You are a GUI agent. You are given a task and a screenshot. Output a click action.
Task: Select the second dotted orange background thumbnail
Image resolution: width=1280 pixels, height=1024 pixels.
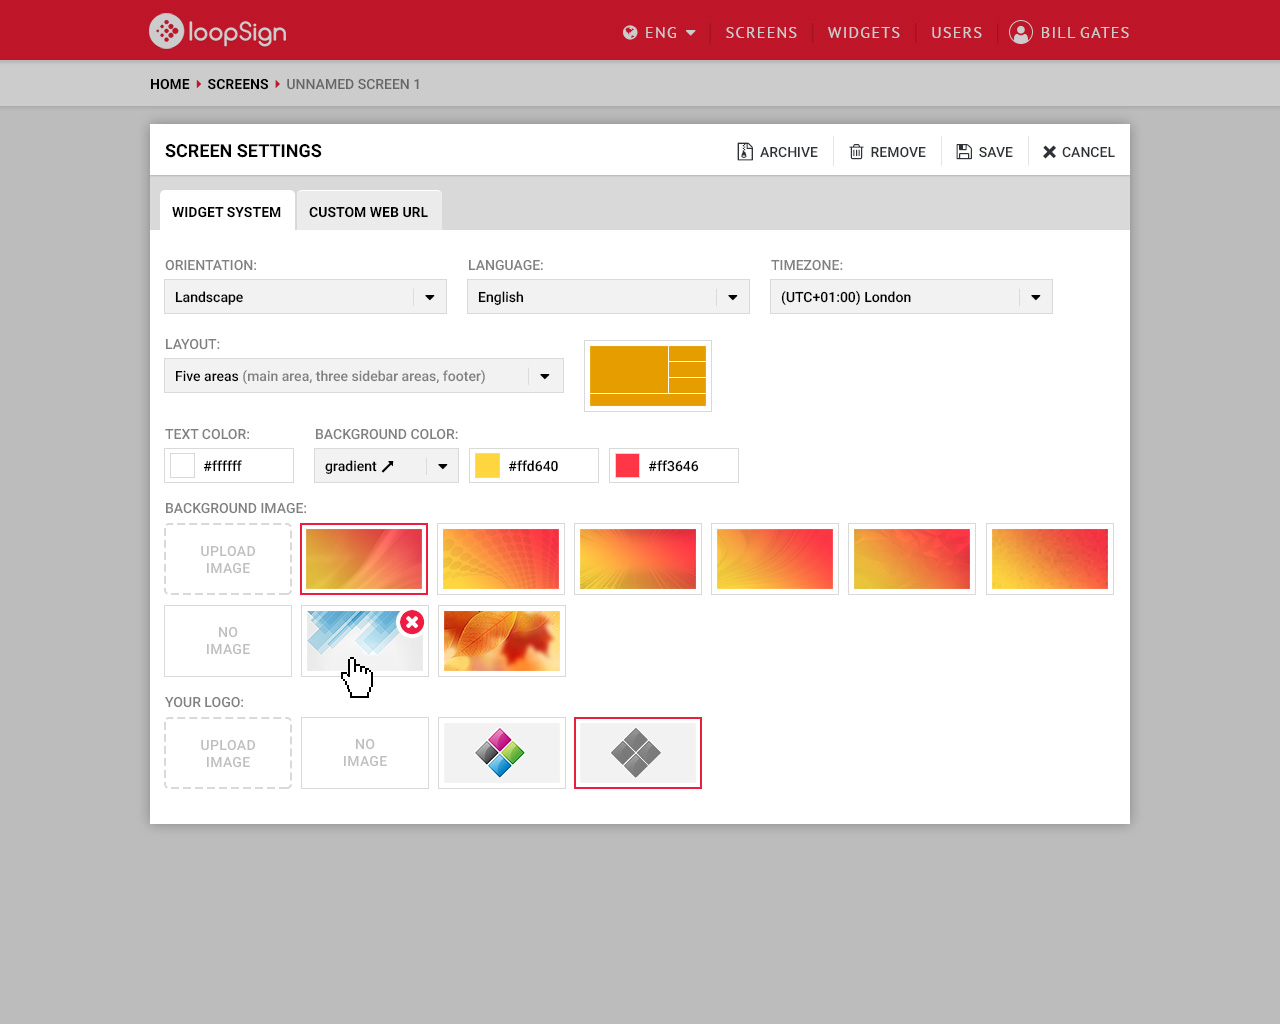pyautogui.click(x=501, y=559)
